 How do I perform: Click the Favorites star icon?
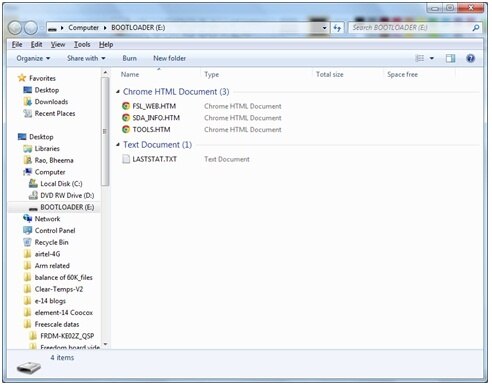click(22, 78)
